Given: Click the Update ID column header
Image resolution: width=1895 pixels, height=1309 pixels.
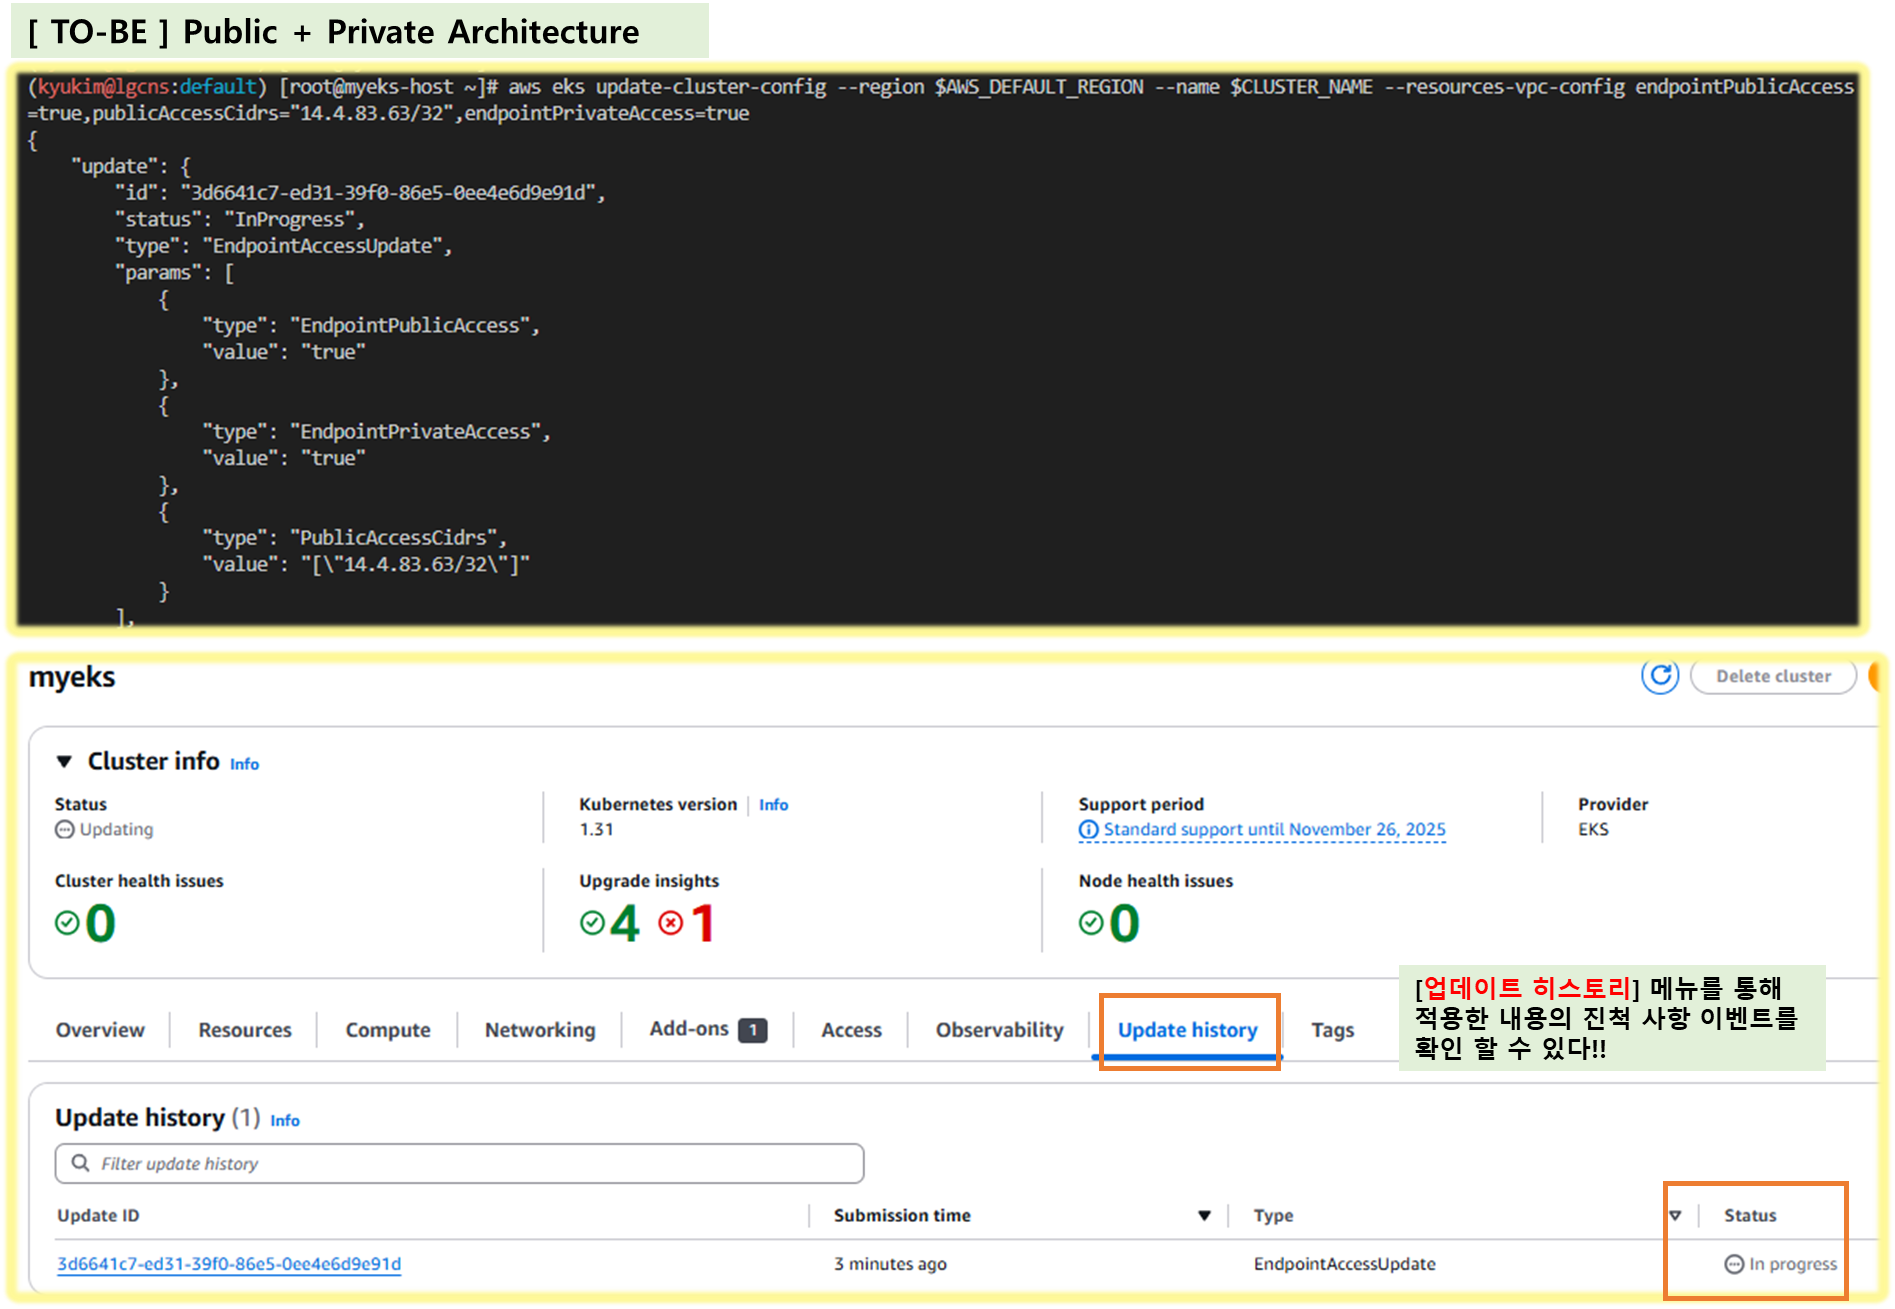Looking at the screenshot, I should tap(98, 1216).
